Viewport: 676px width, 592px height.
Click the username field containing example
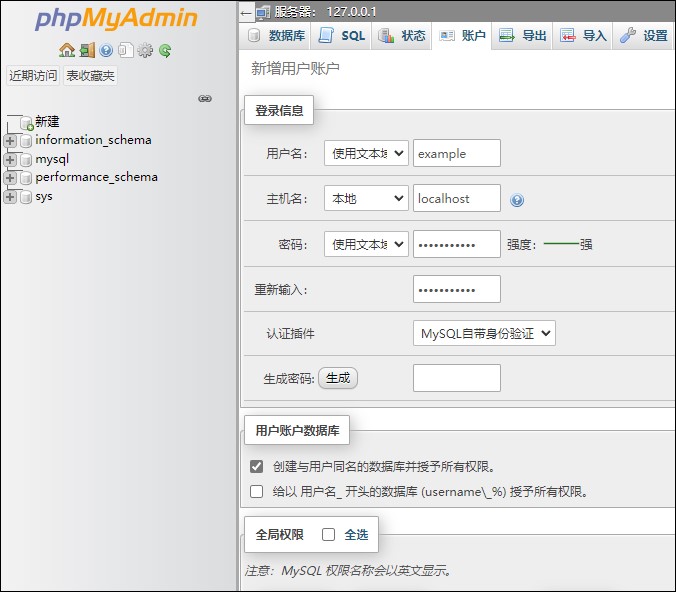456,153
